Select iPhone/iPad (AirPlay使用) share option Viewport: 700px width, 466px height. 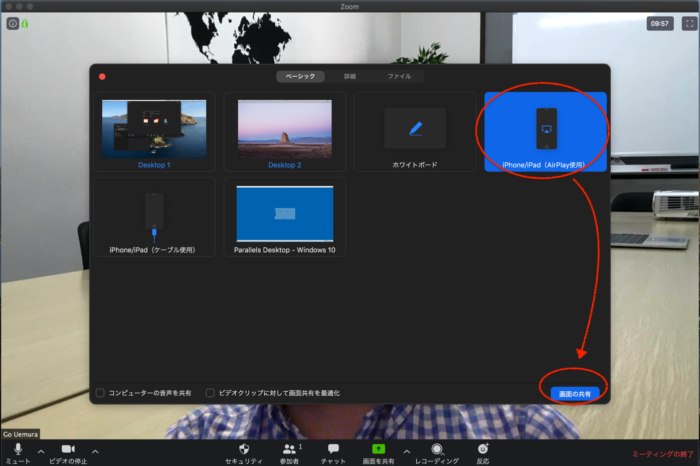click(x=546, y=132)
